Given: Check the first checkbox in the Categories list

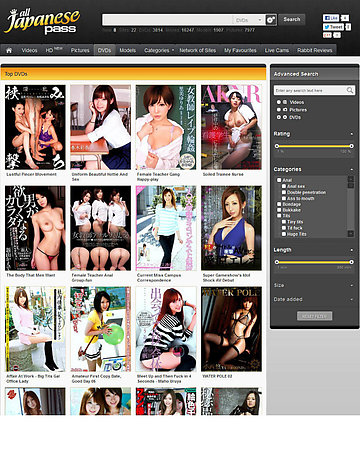Looking at the screenshot, I should coord(279,180).
